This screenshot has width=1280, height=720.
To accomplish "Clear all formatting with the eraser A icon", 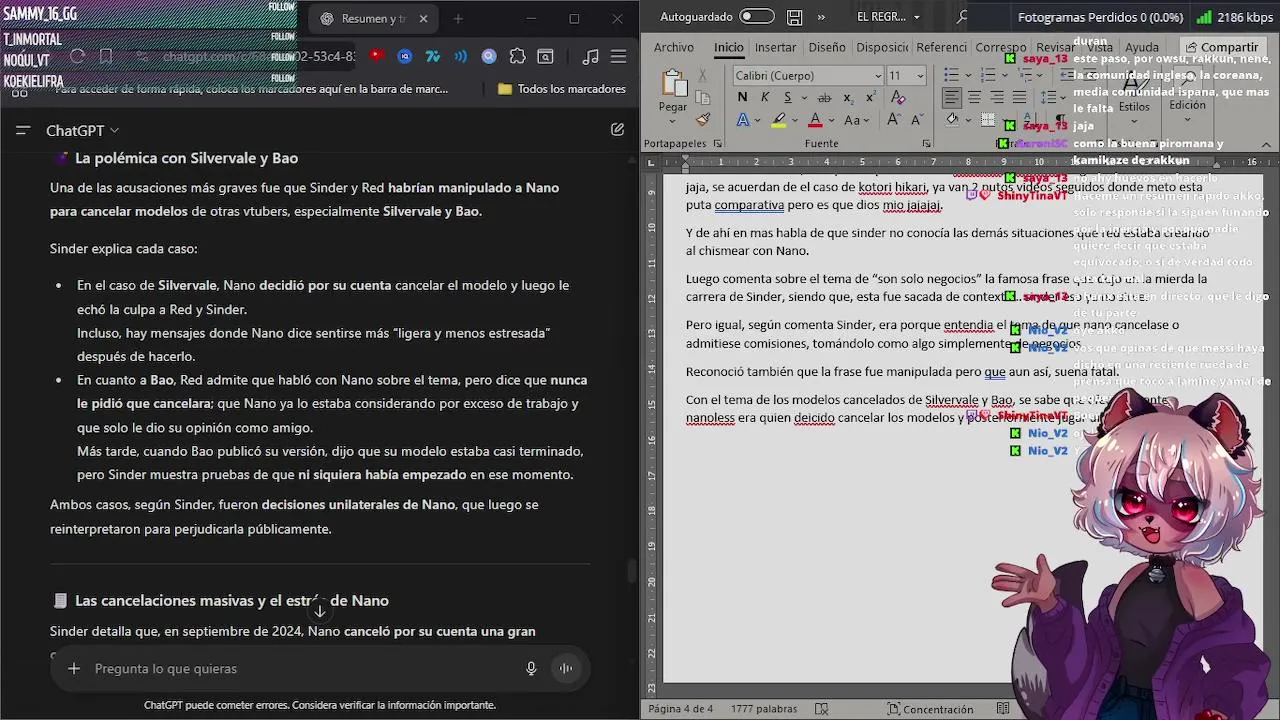I will [x=898, y=97].
